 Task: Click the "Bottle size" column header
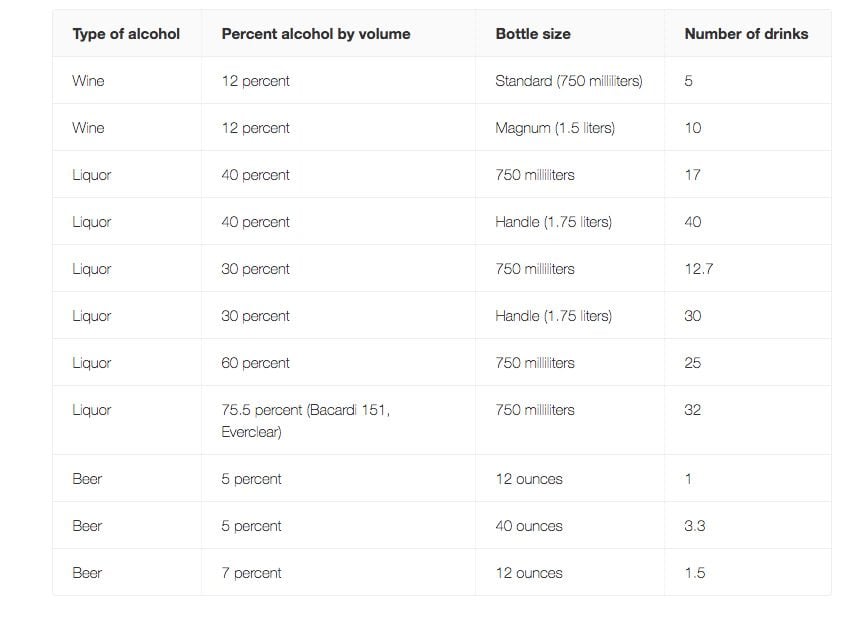tap(533, 34)
